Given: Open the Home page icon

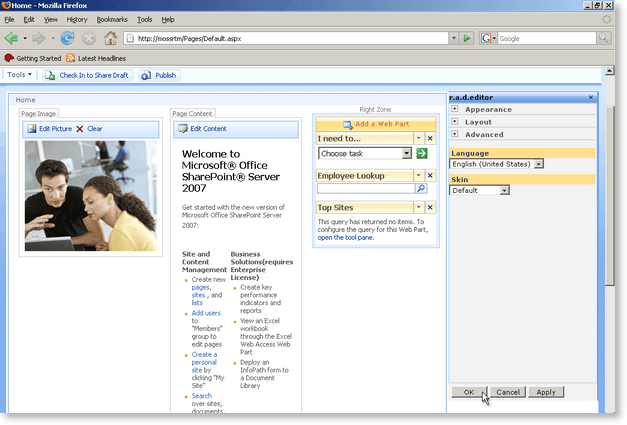Looking at the screenshot, I should click(110, 38).
